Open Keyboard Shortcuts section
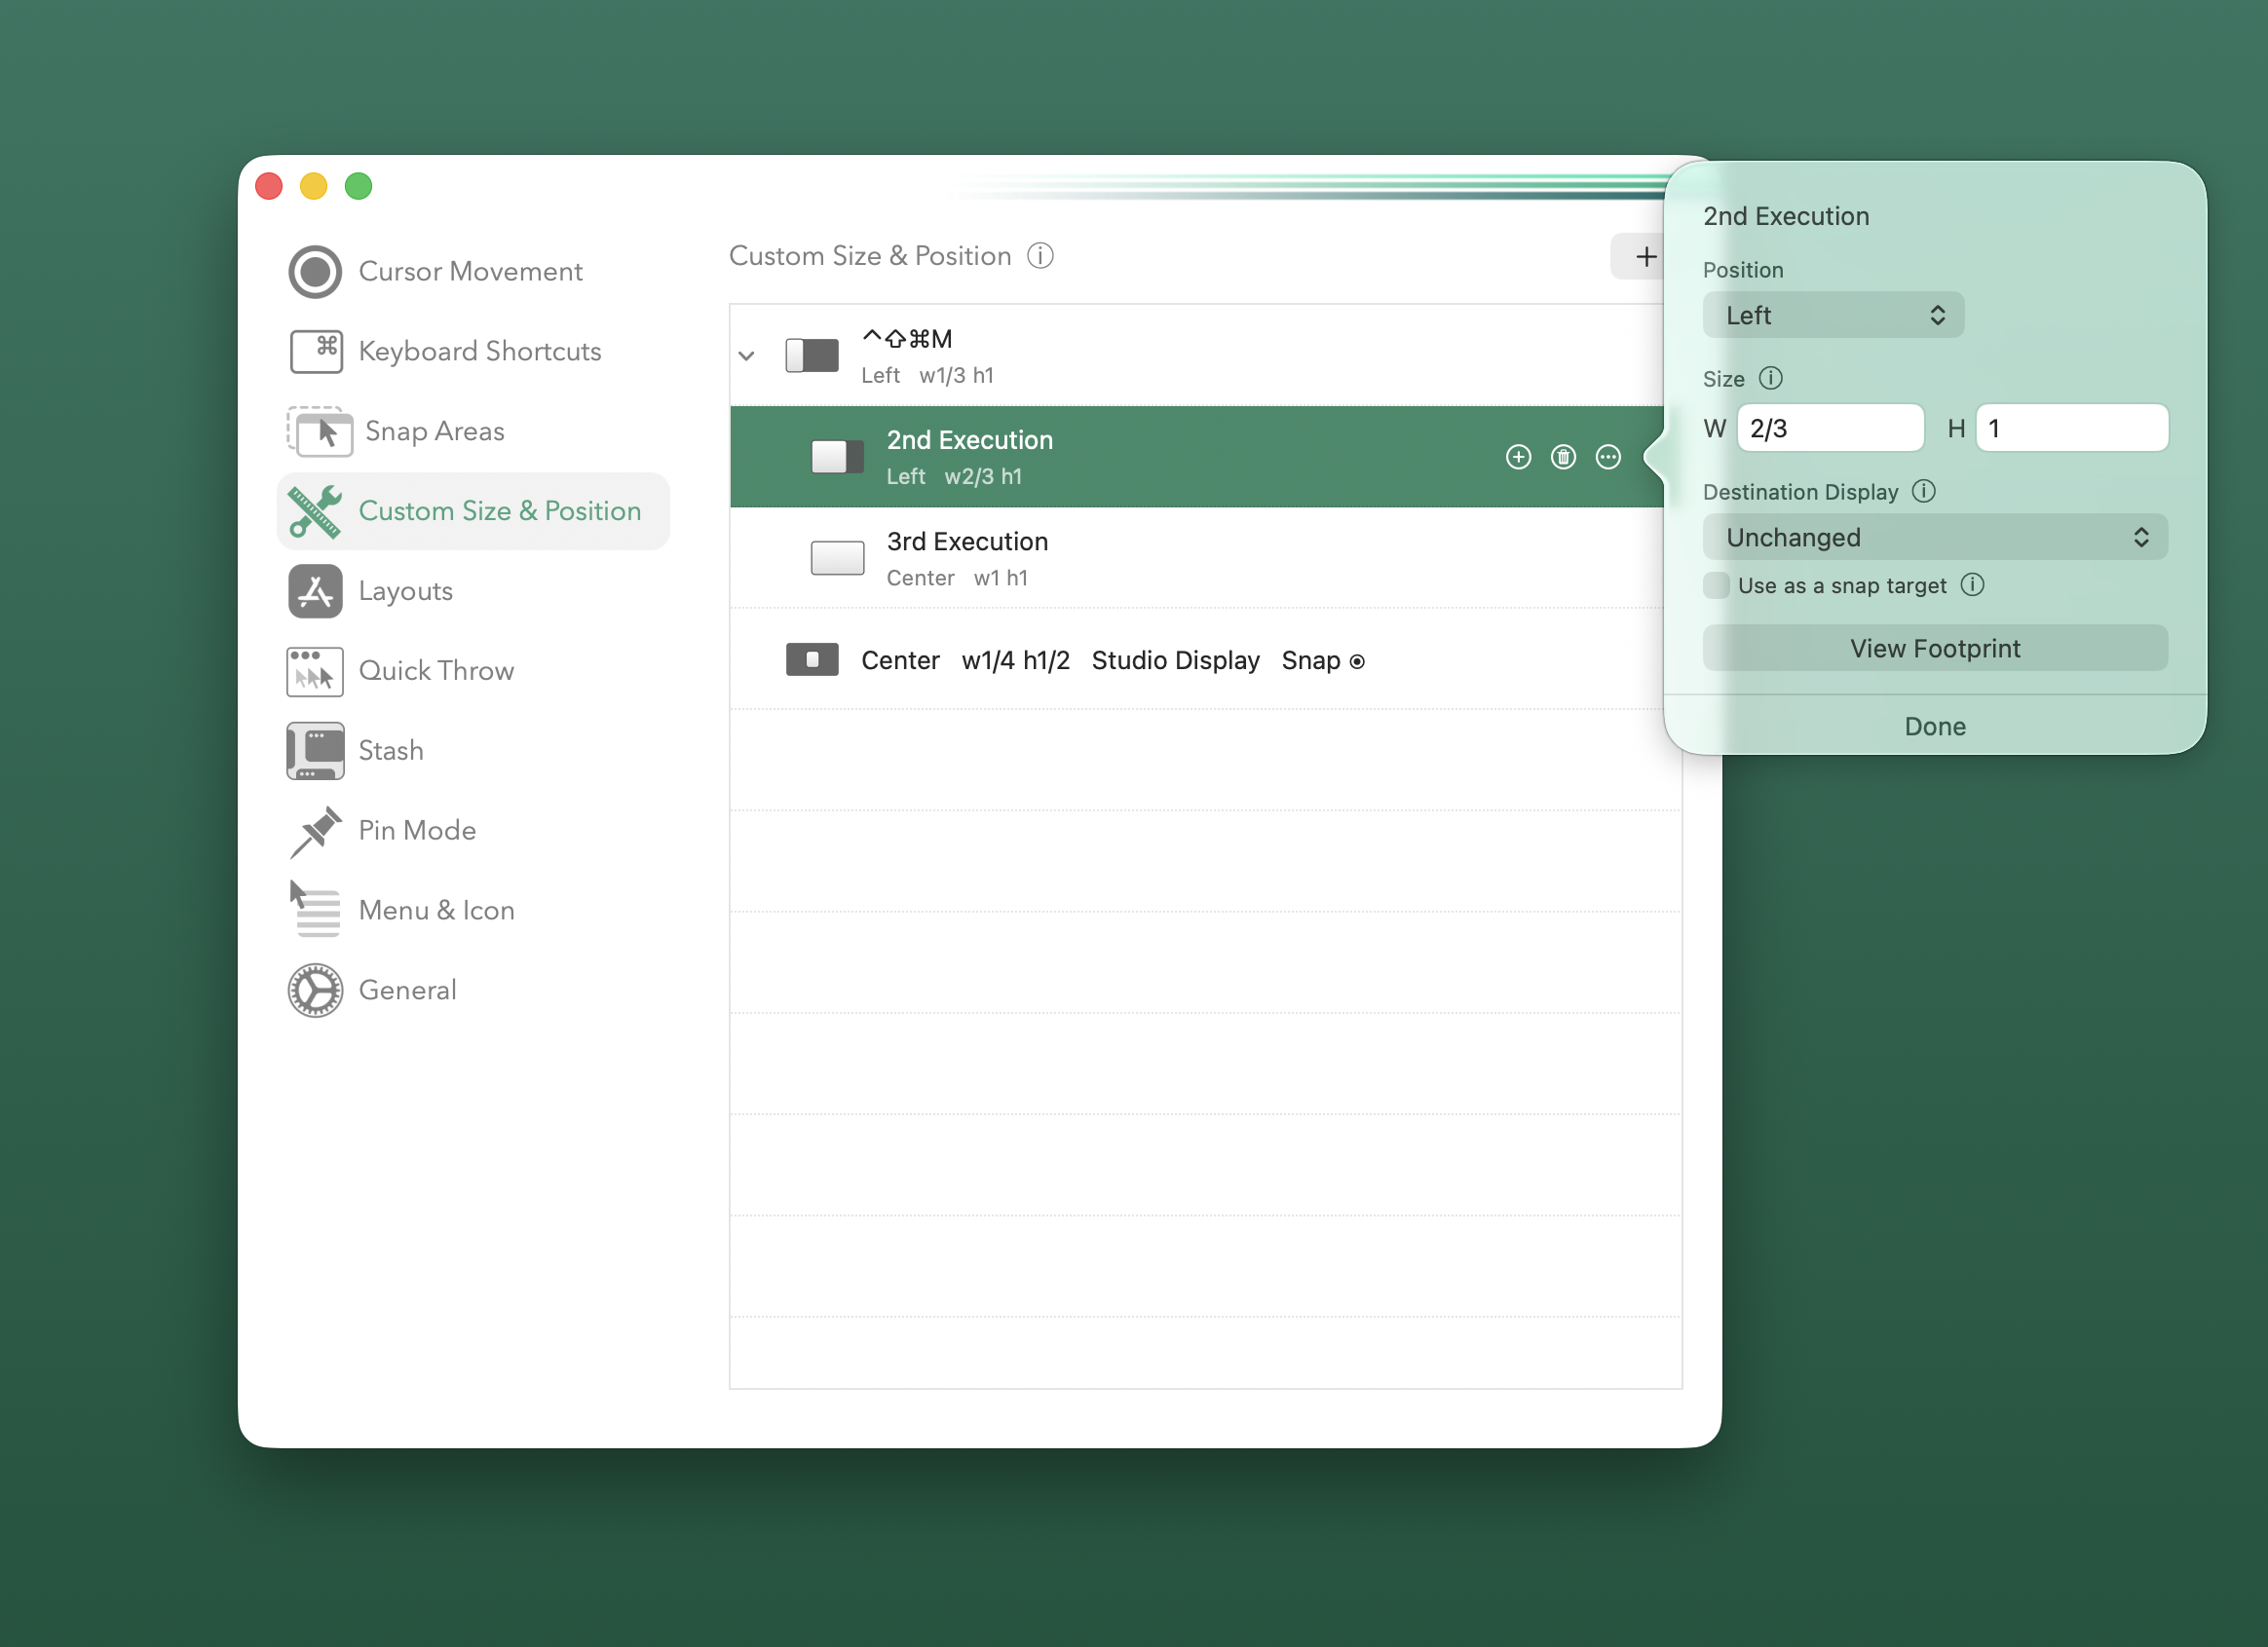This screenshot has height=1647, width=2268. [445, 351]
